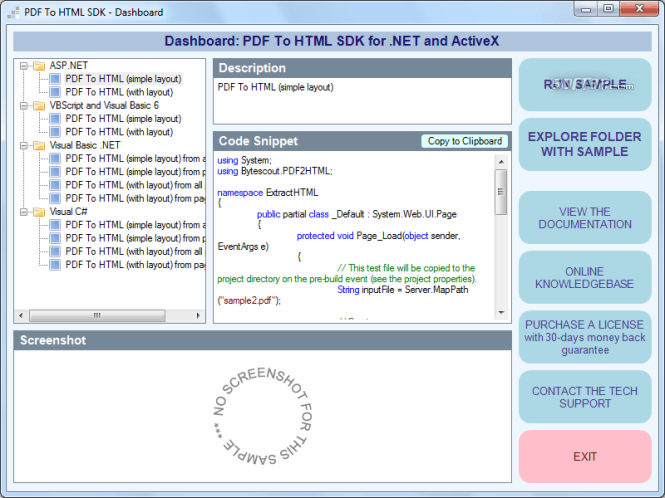665x498 pixels.
Task: Click the code snippet scroll up arrow
Action: click(501, 162)
